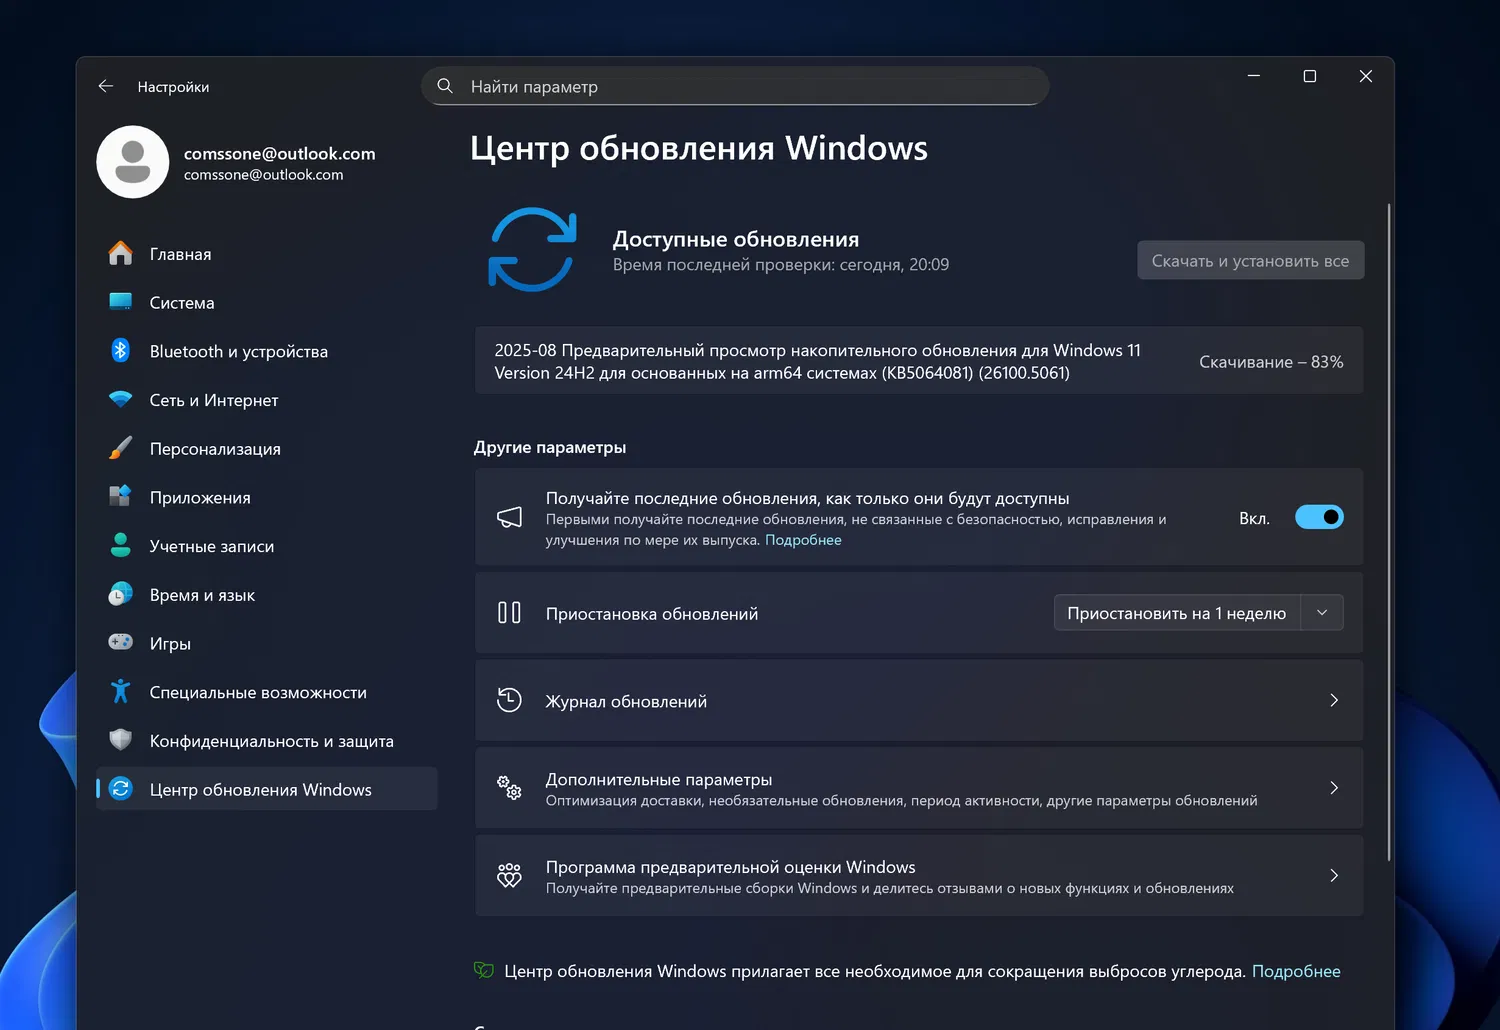
Task: Click Приостановить на 1 неделю button
Action: tap(1177, 613)
